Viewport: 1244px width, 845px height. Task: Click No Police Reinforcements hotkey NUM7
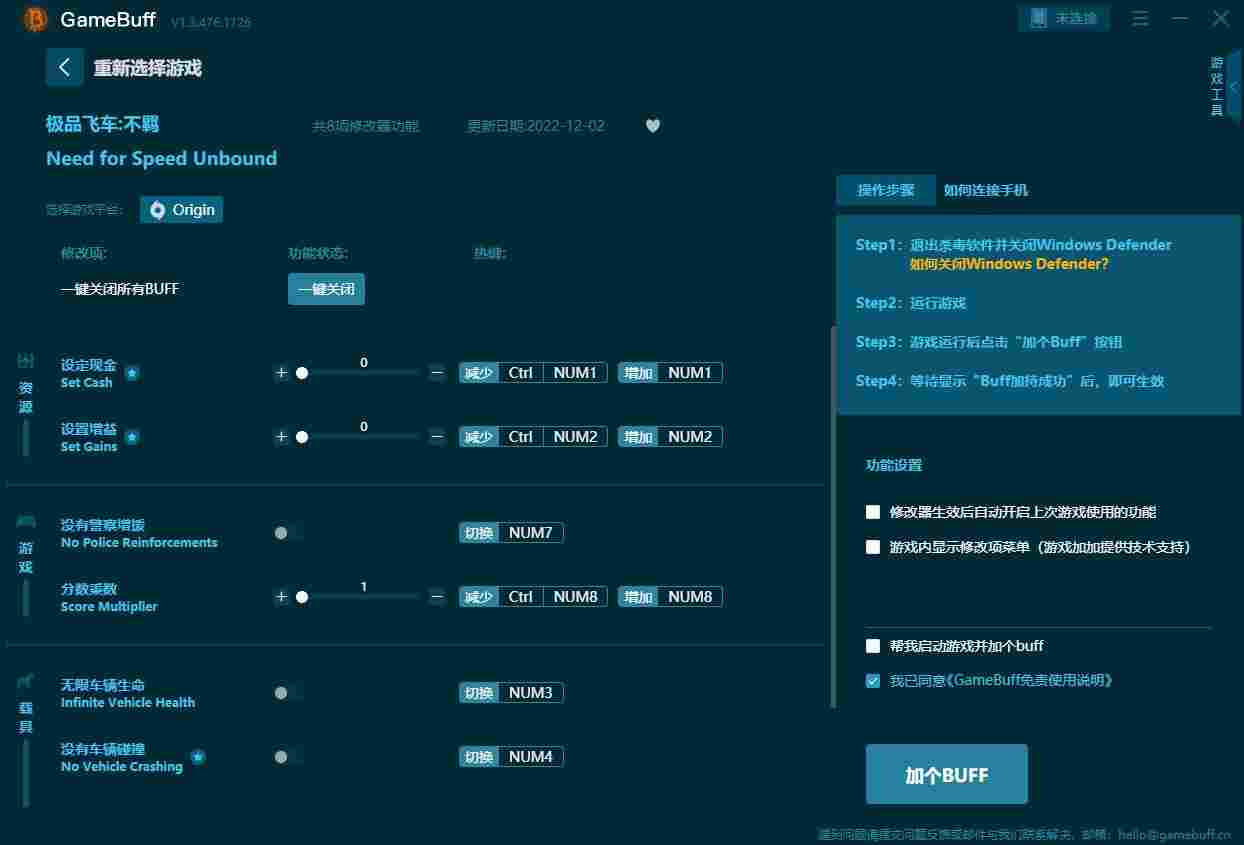(x=511, y=533)
